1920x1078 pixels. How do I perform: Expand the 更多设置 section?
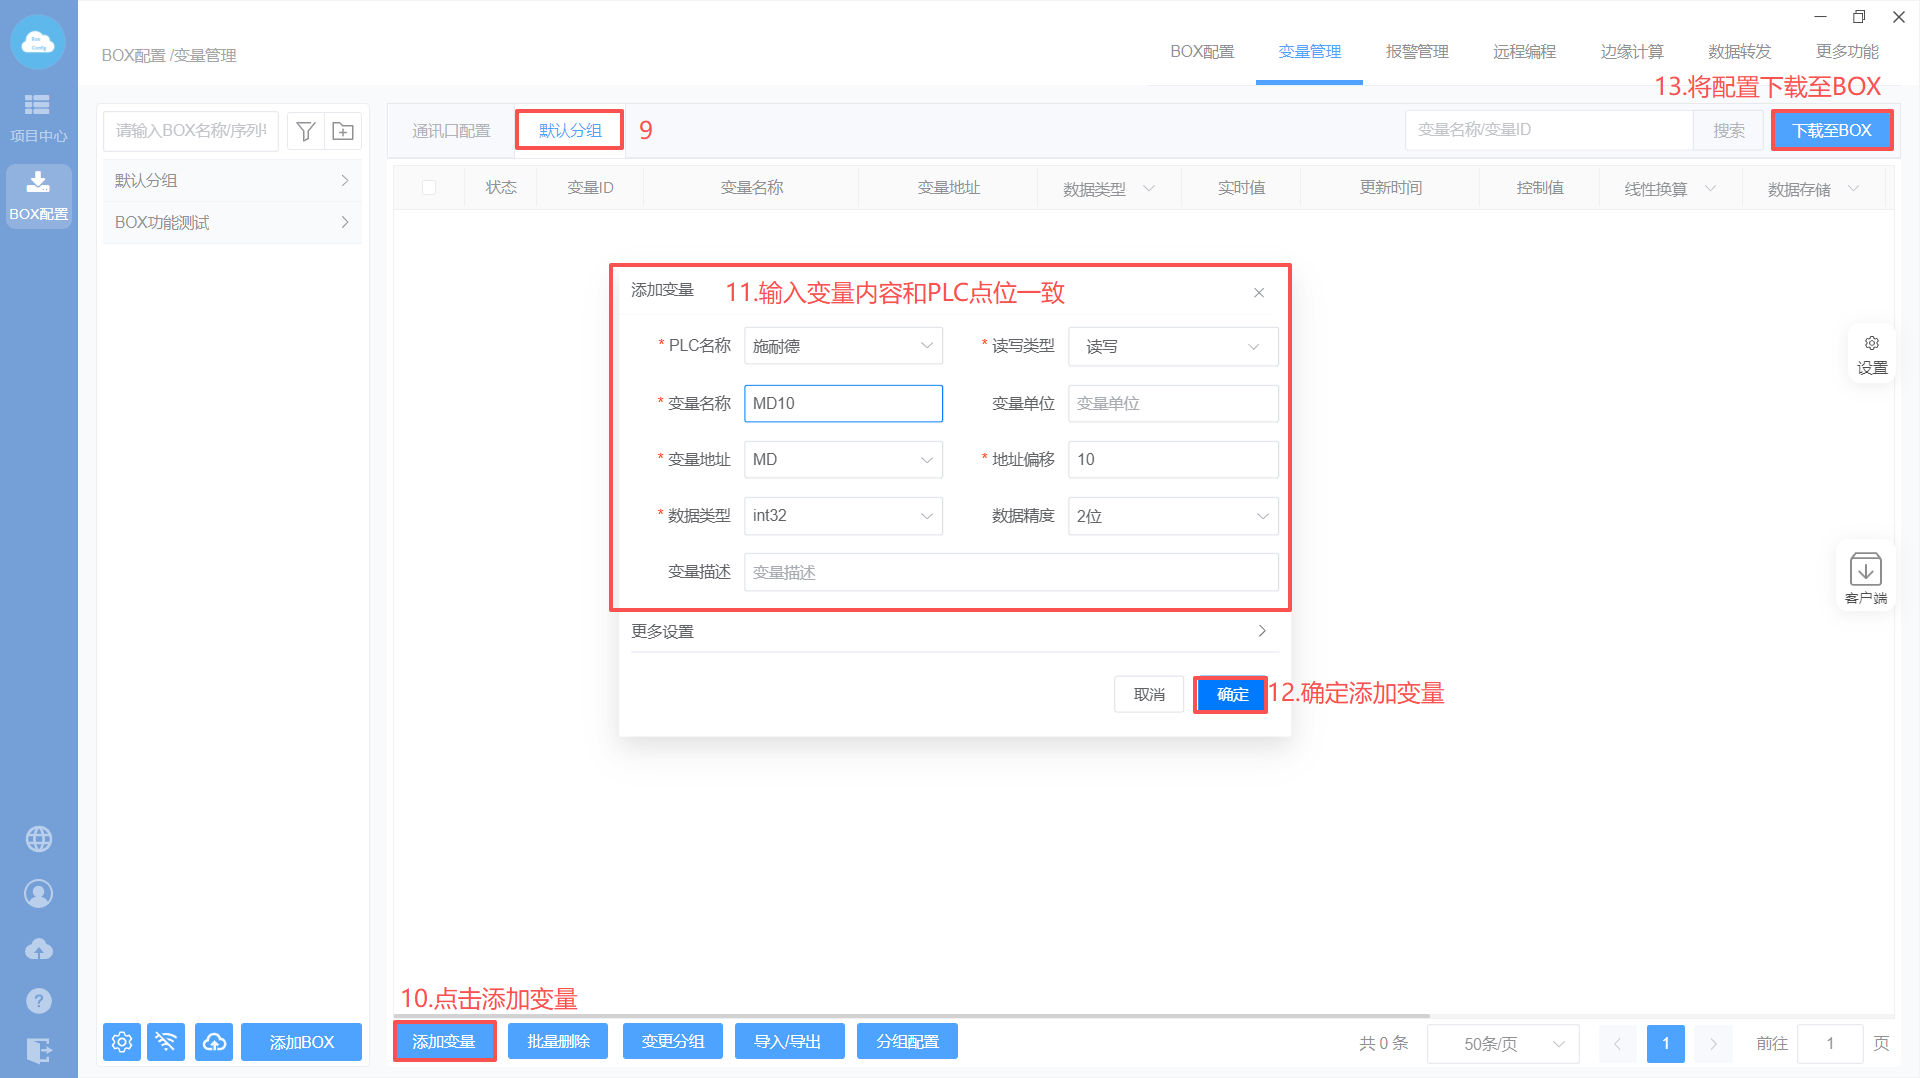click(949, 631)
